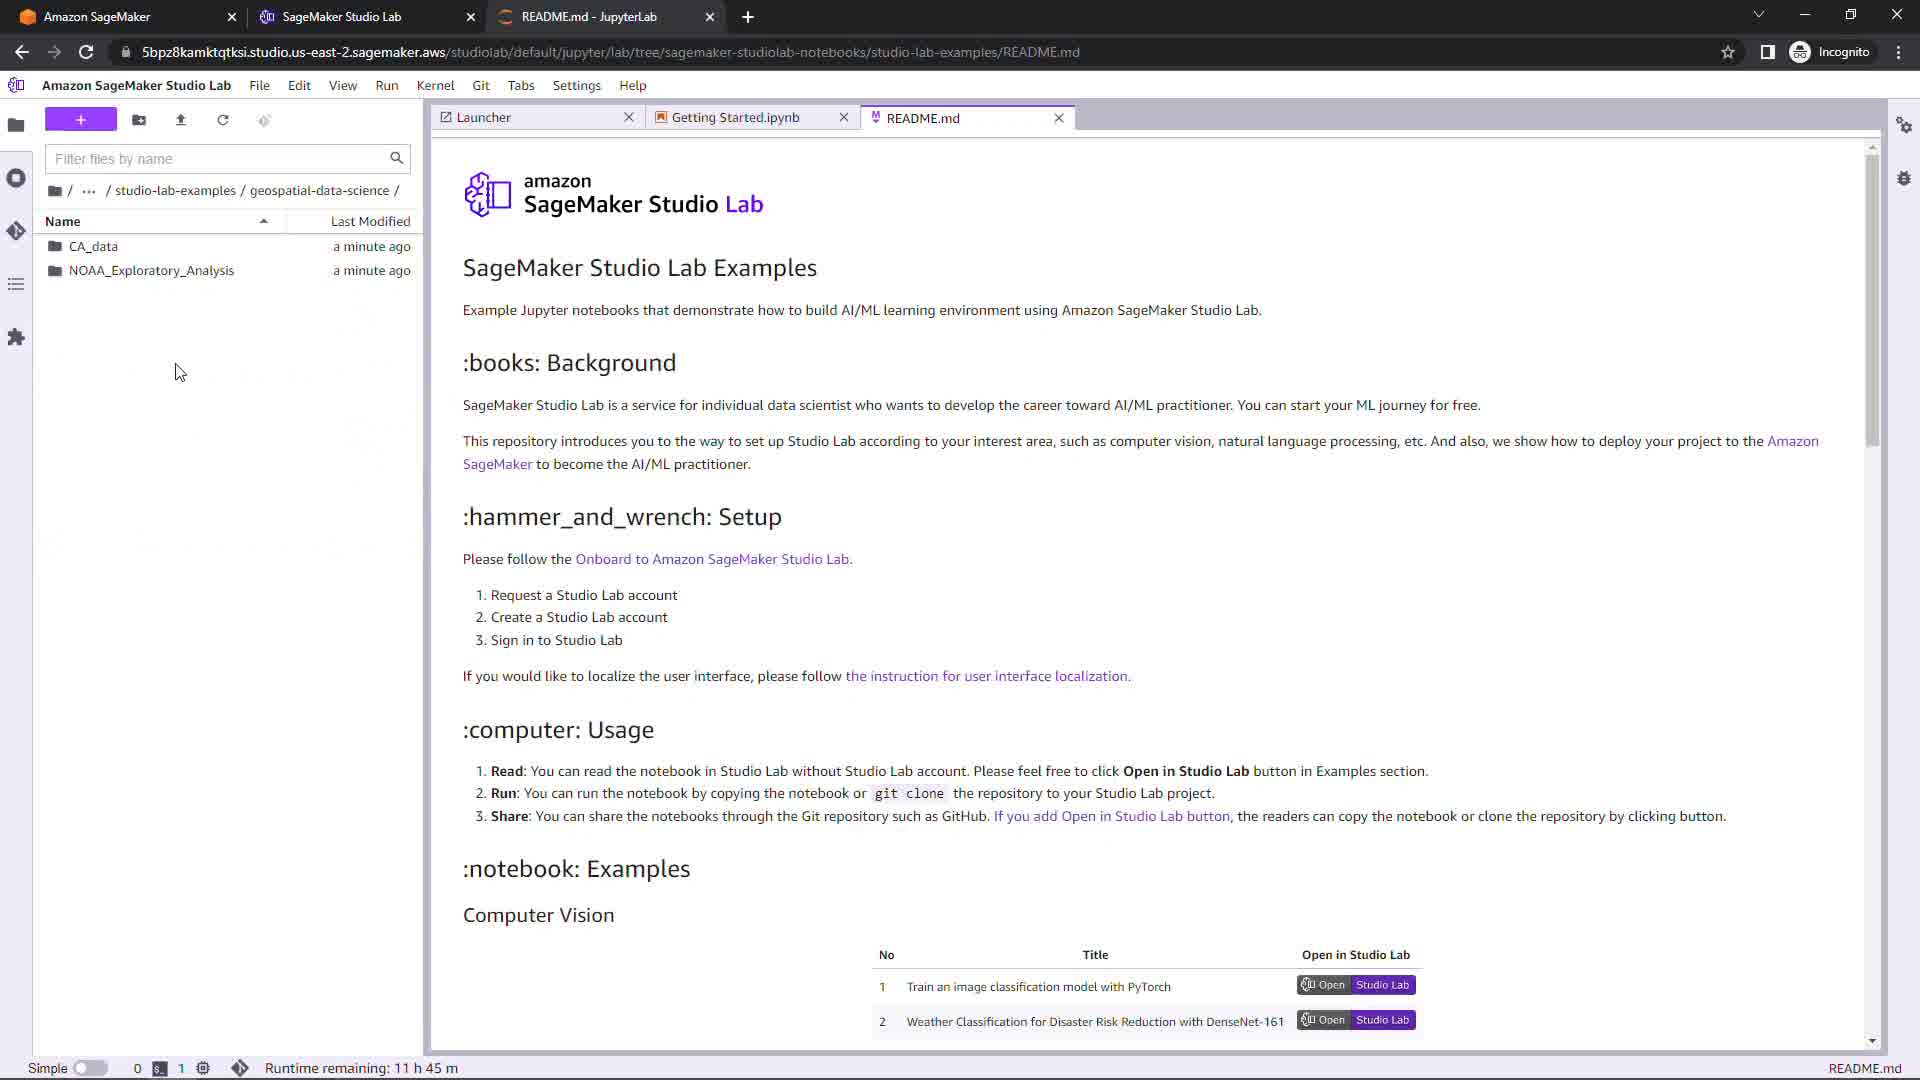Click the New Folder icon
This screenshot has width=1920, height=1080.
139,120
